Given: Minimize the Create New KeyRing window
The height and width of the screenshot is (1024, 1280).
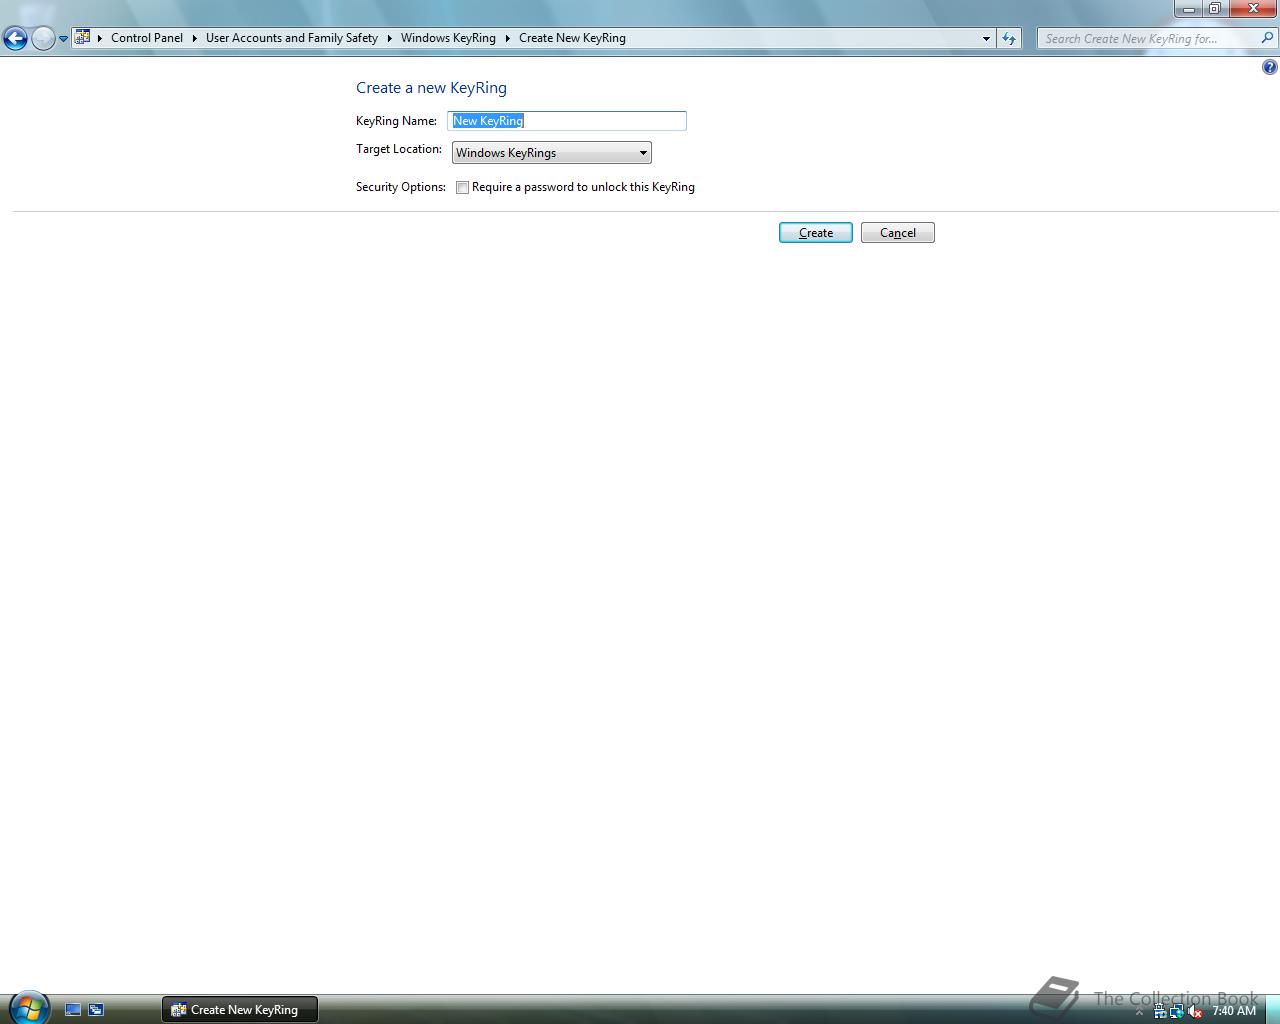Looking at the screenshot, I should 1188,9.
